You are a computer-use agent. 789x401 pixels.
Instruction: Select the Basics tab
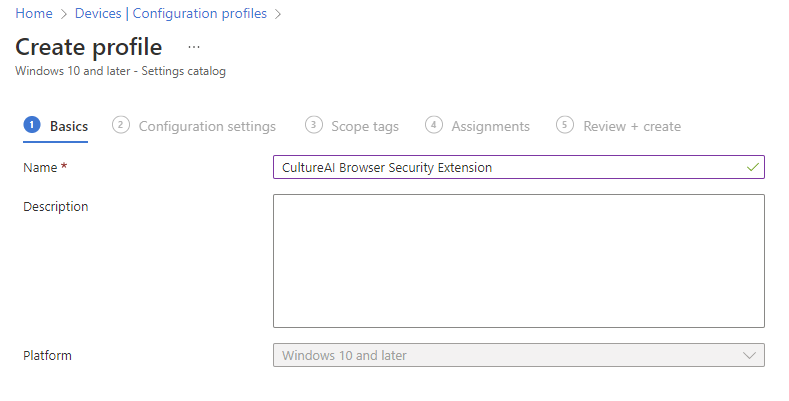[x=69, y=126]
